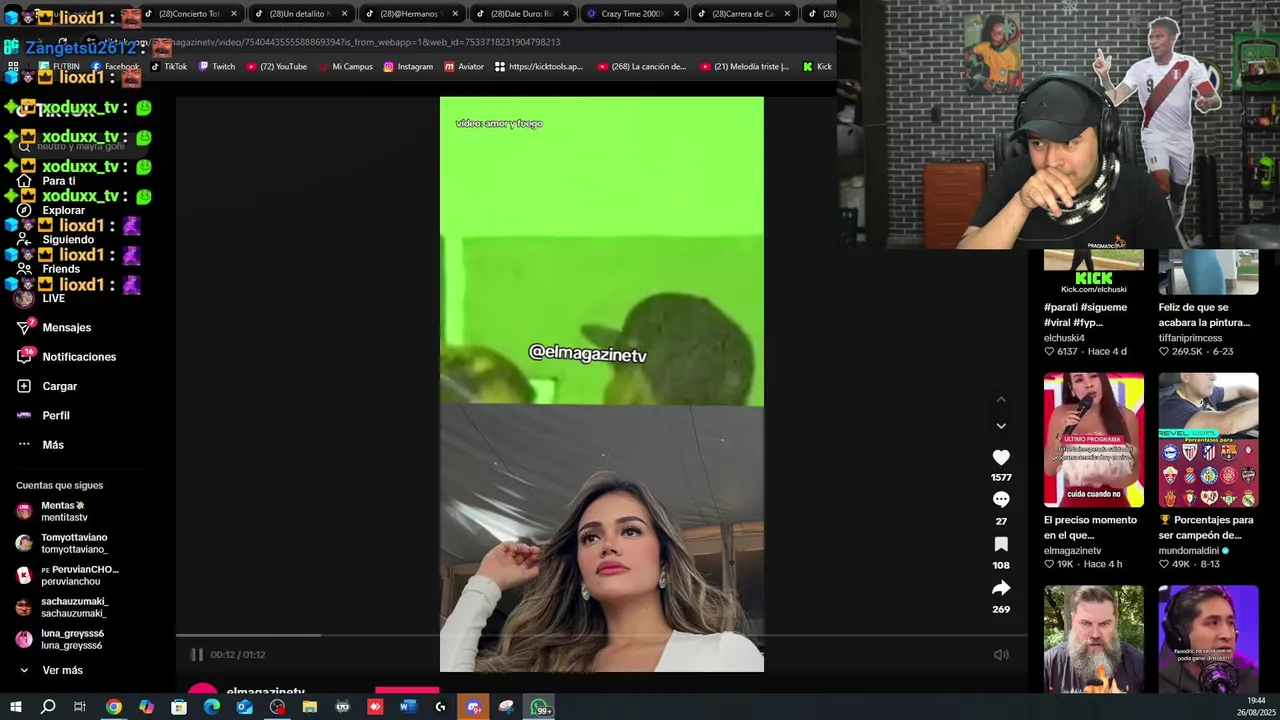Open the Windows Start menu
The width and height of the screenshot is (1280, 720).
coord(15,707)
